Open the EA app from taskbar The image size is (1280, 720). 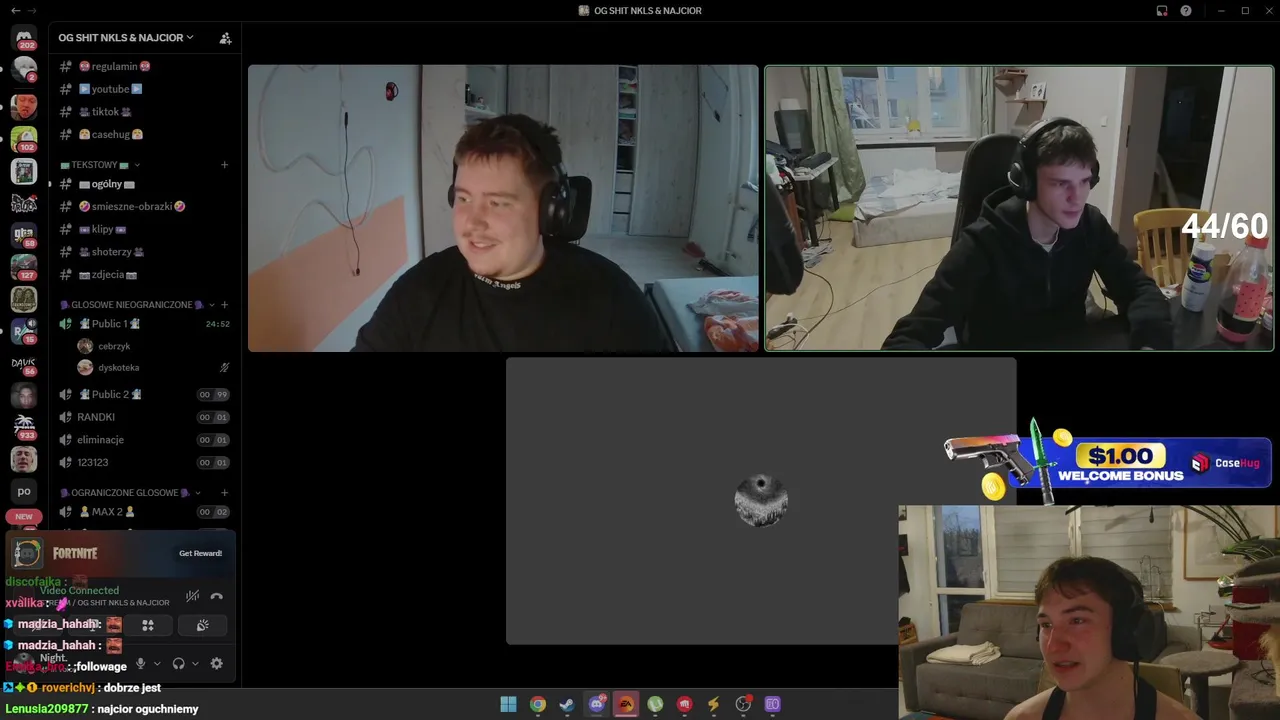[626, 704]
